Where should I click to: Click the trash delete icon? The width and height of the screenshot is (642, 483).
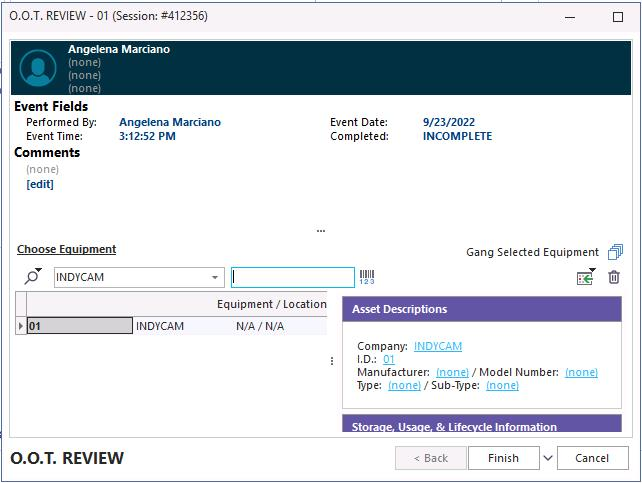(x=614, y=277)
